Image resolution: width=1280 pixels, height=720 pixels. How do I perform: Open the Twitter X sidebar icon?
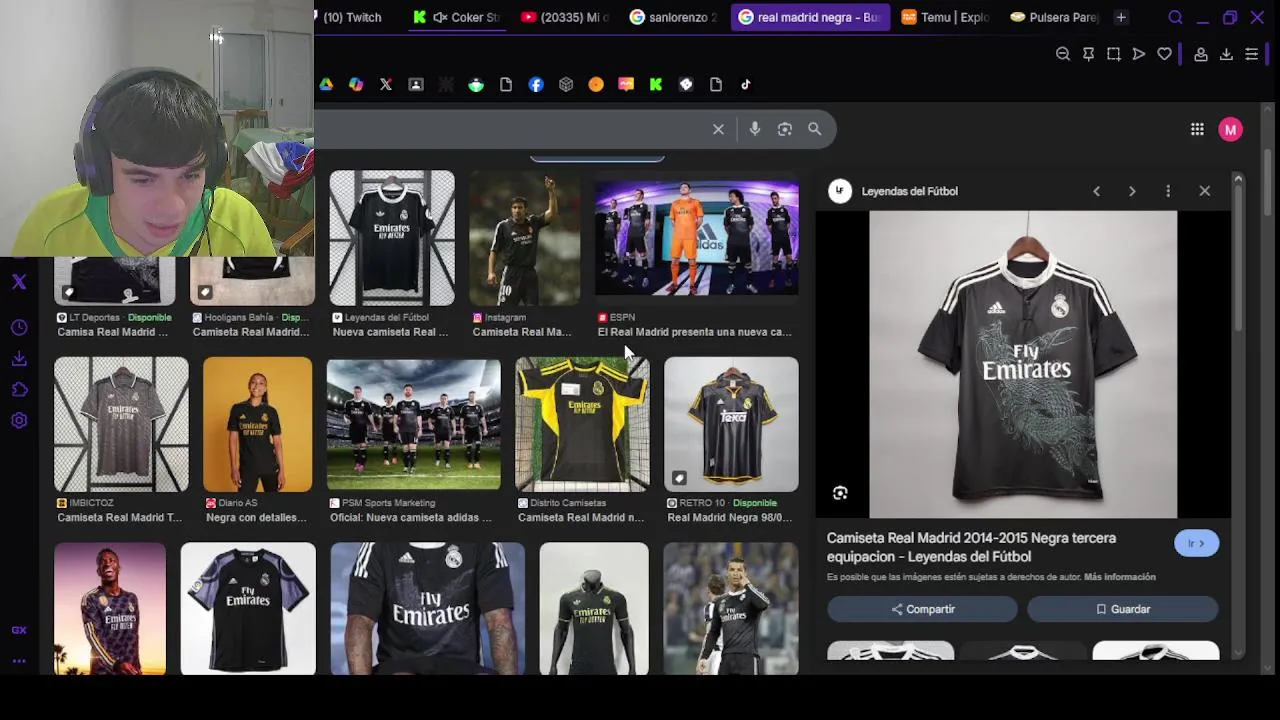point(19,283)
